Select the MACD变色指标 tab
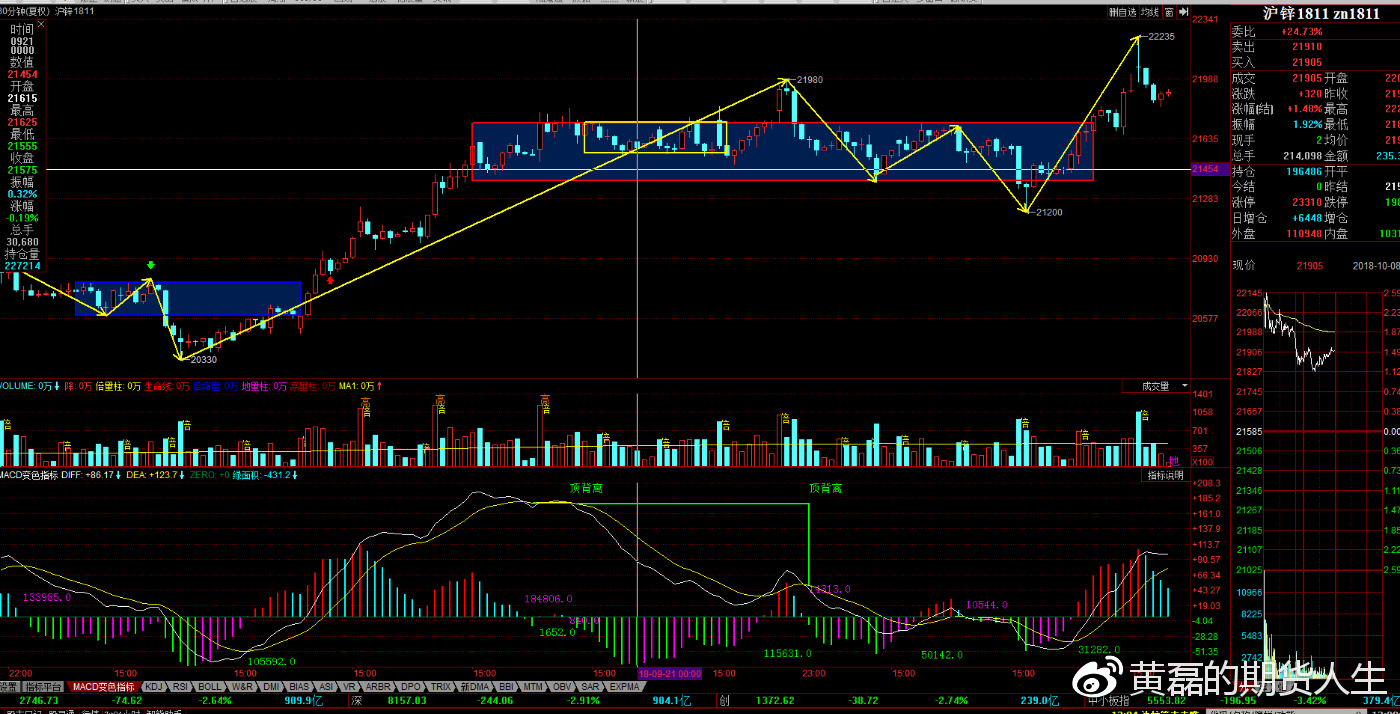The width and height of the screenshot is (1400, 714). pyautogui.click(x=104, y=687)
